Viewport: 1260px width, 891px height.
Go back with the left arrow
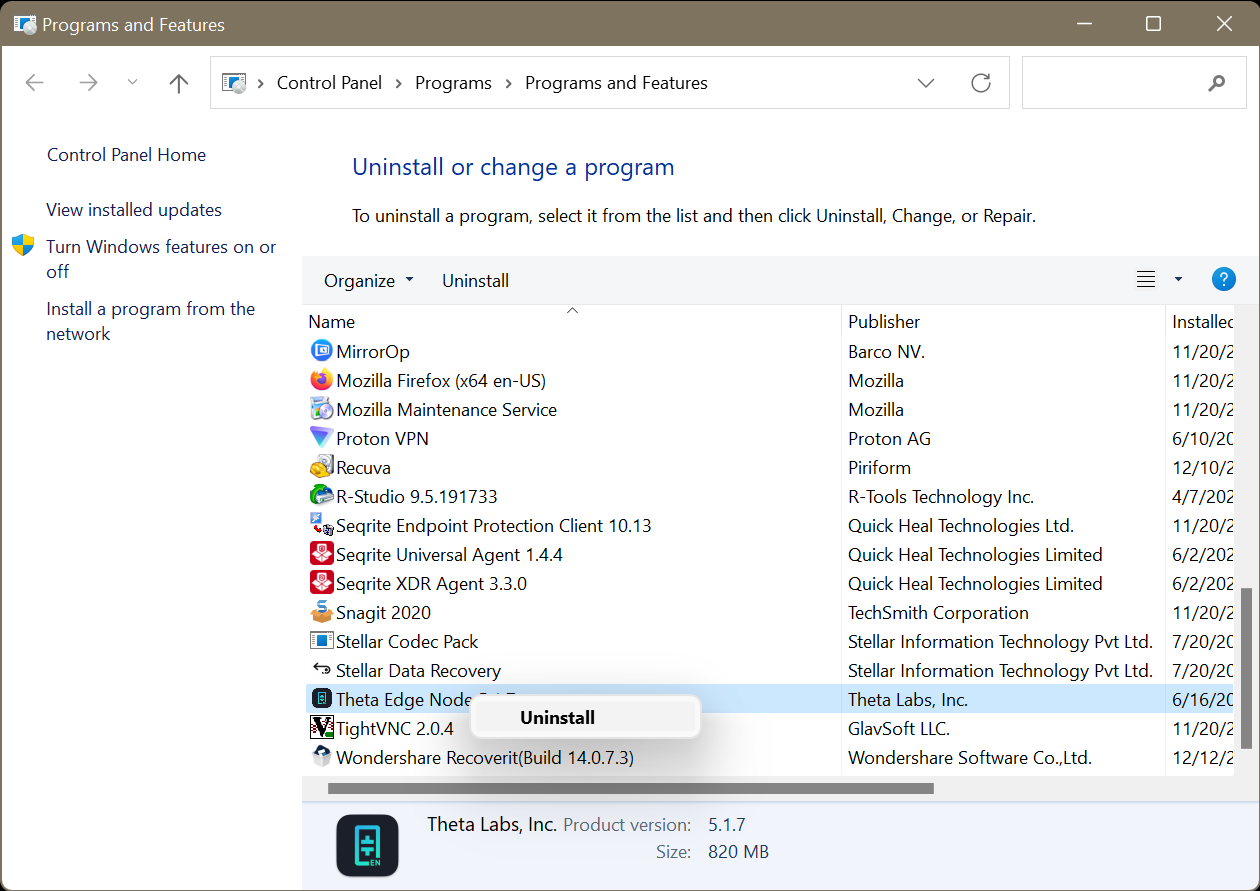coord(35,83)
